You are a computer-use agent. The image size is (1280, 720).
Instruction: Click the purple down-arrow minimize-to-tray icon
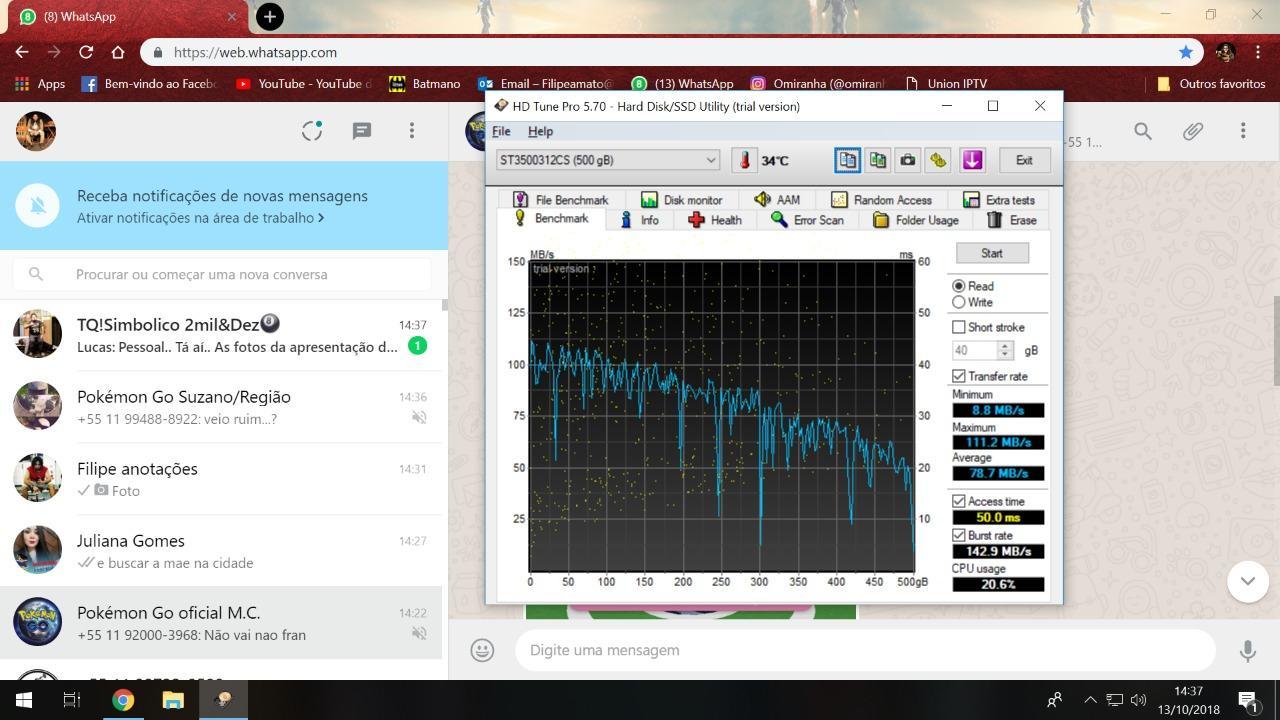click(972, 160)
